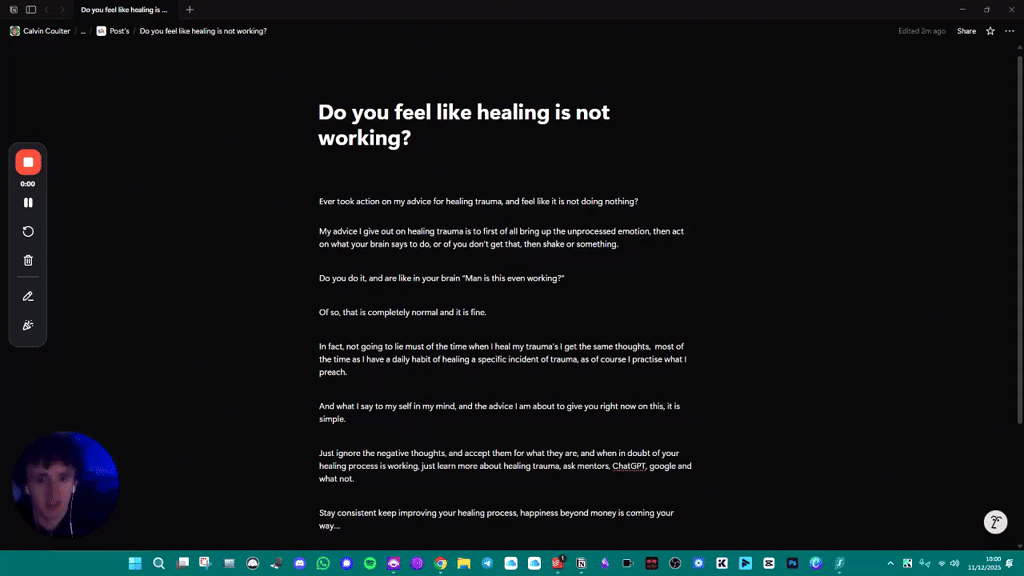Open the Share options
1024x576 pixels.
[x=966, y=31]
